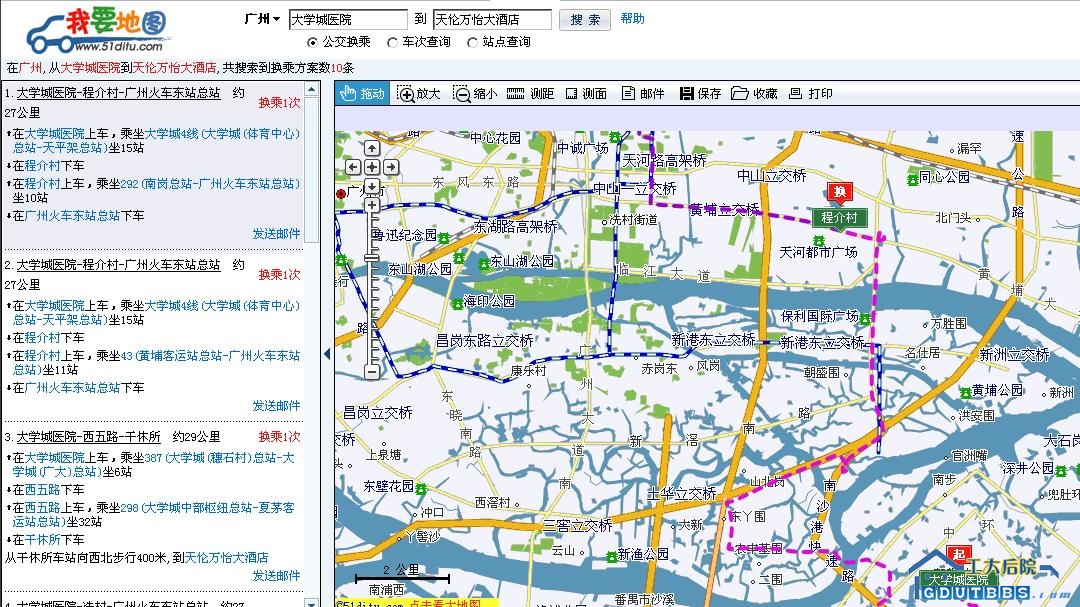Select the 测距 distance measuring tool
This screenshot has height=607, width=1080.
coord(530,93)
